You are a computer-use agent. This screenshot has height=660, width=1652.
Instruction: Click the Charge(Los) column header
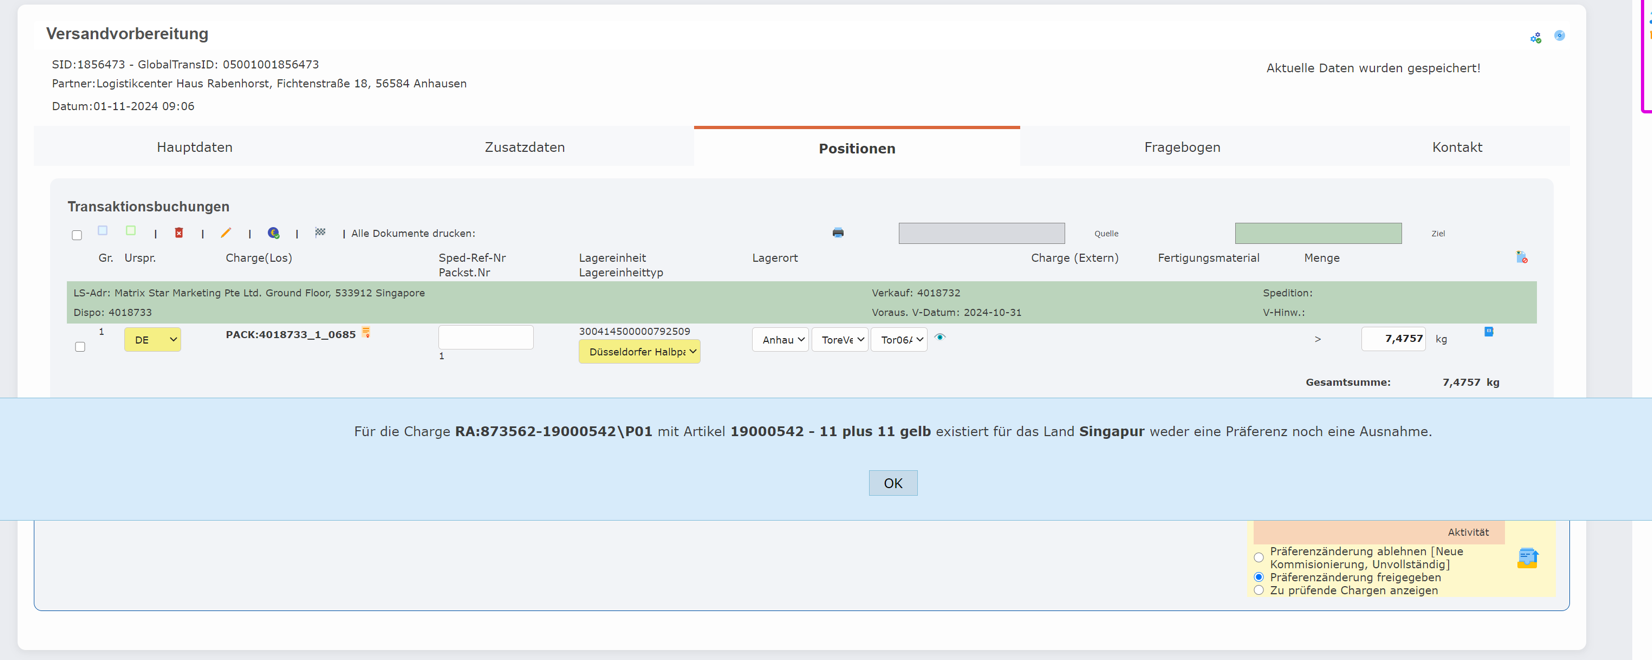259,258
